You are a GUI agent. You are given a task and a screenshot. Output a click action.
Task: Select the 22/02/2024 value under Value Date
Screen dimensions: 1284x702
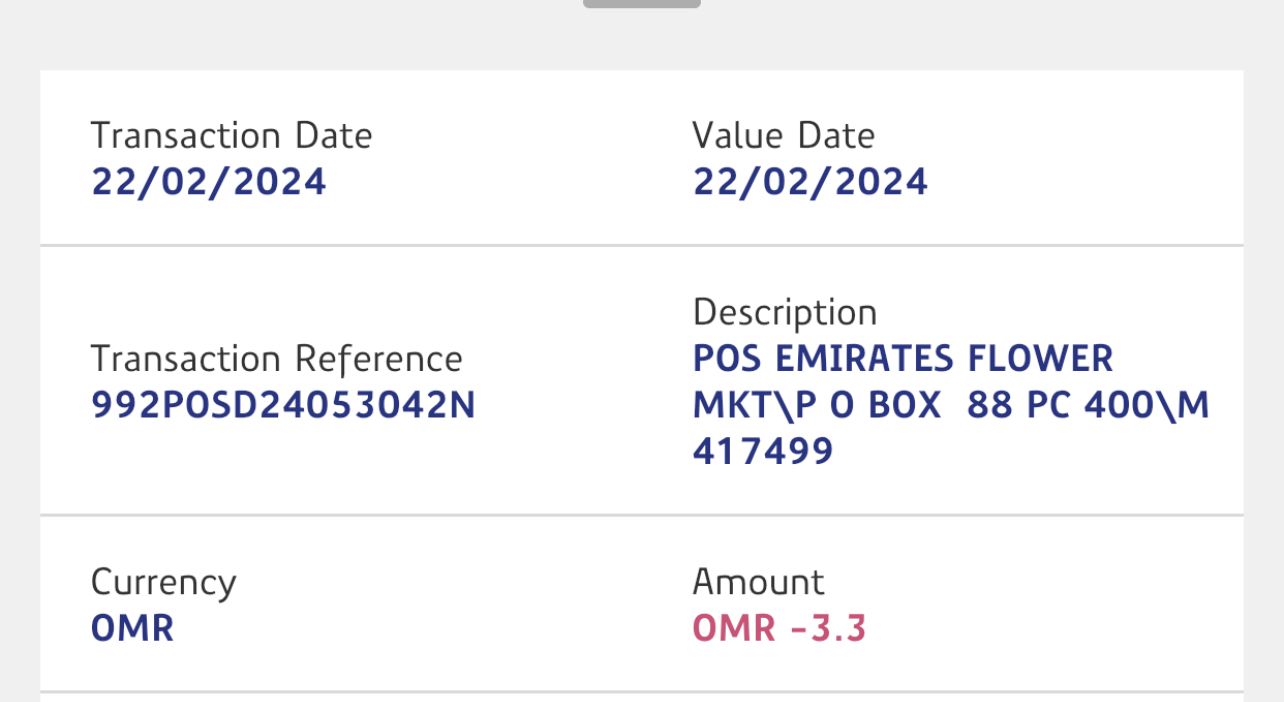click(x=810, y=182)
